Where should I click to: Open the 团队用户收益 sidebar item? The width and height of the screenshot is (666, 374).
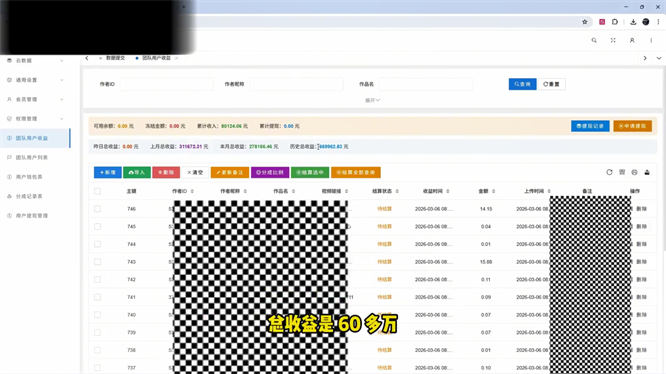click(35, 138)
